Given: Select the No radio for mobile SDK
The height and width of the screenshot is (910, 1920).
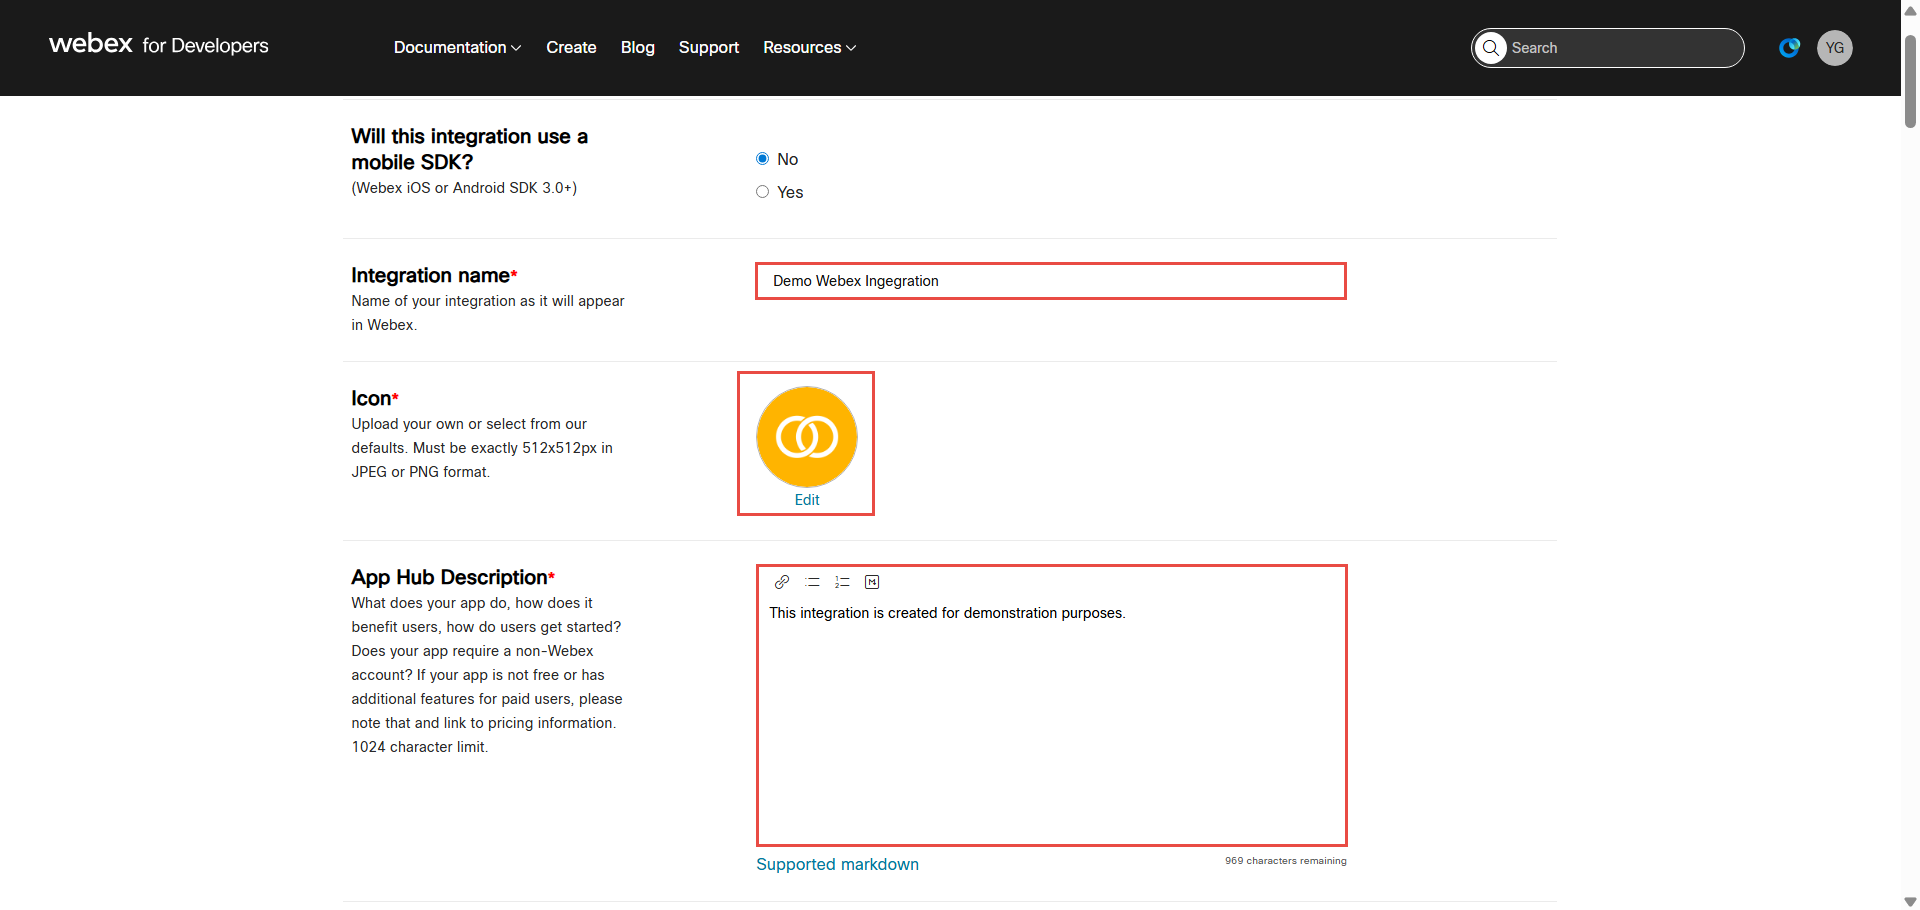Looking at the screenshot, I should [x=763, y=159].
